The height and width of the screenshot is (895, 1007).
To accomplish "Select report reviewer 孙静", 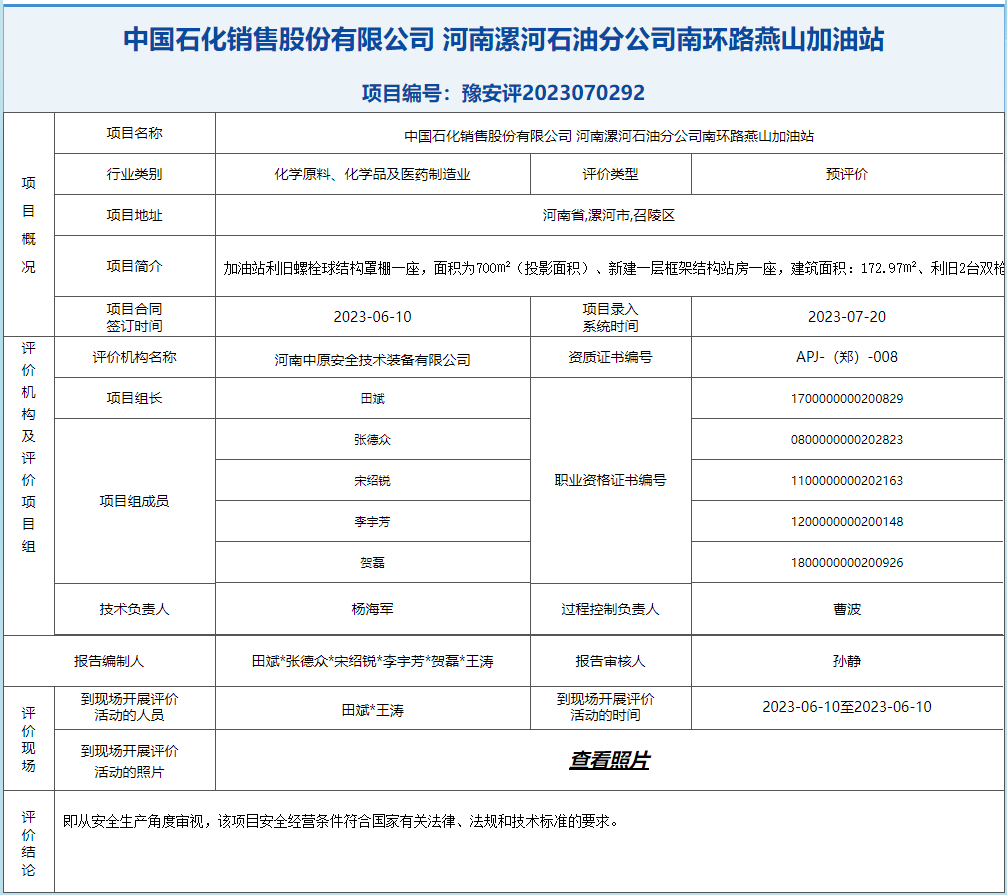I will [847, 661].
